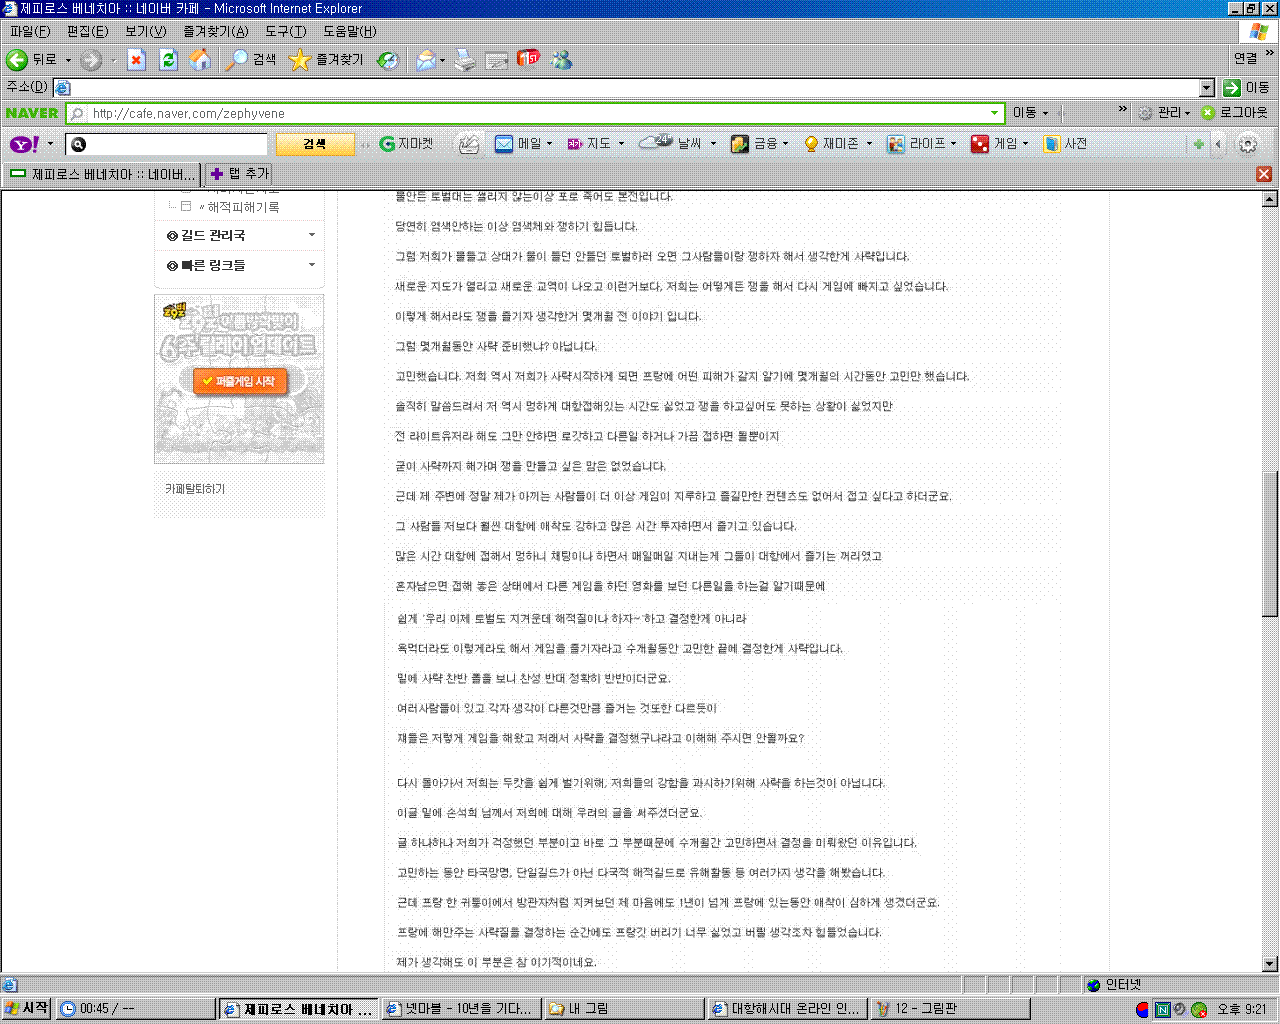
Task: Open the Yahoo toolbar settings gear
Action: pyautogui.click(x=1247, y=144)
